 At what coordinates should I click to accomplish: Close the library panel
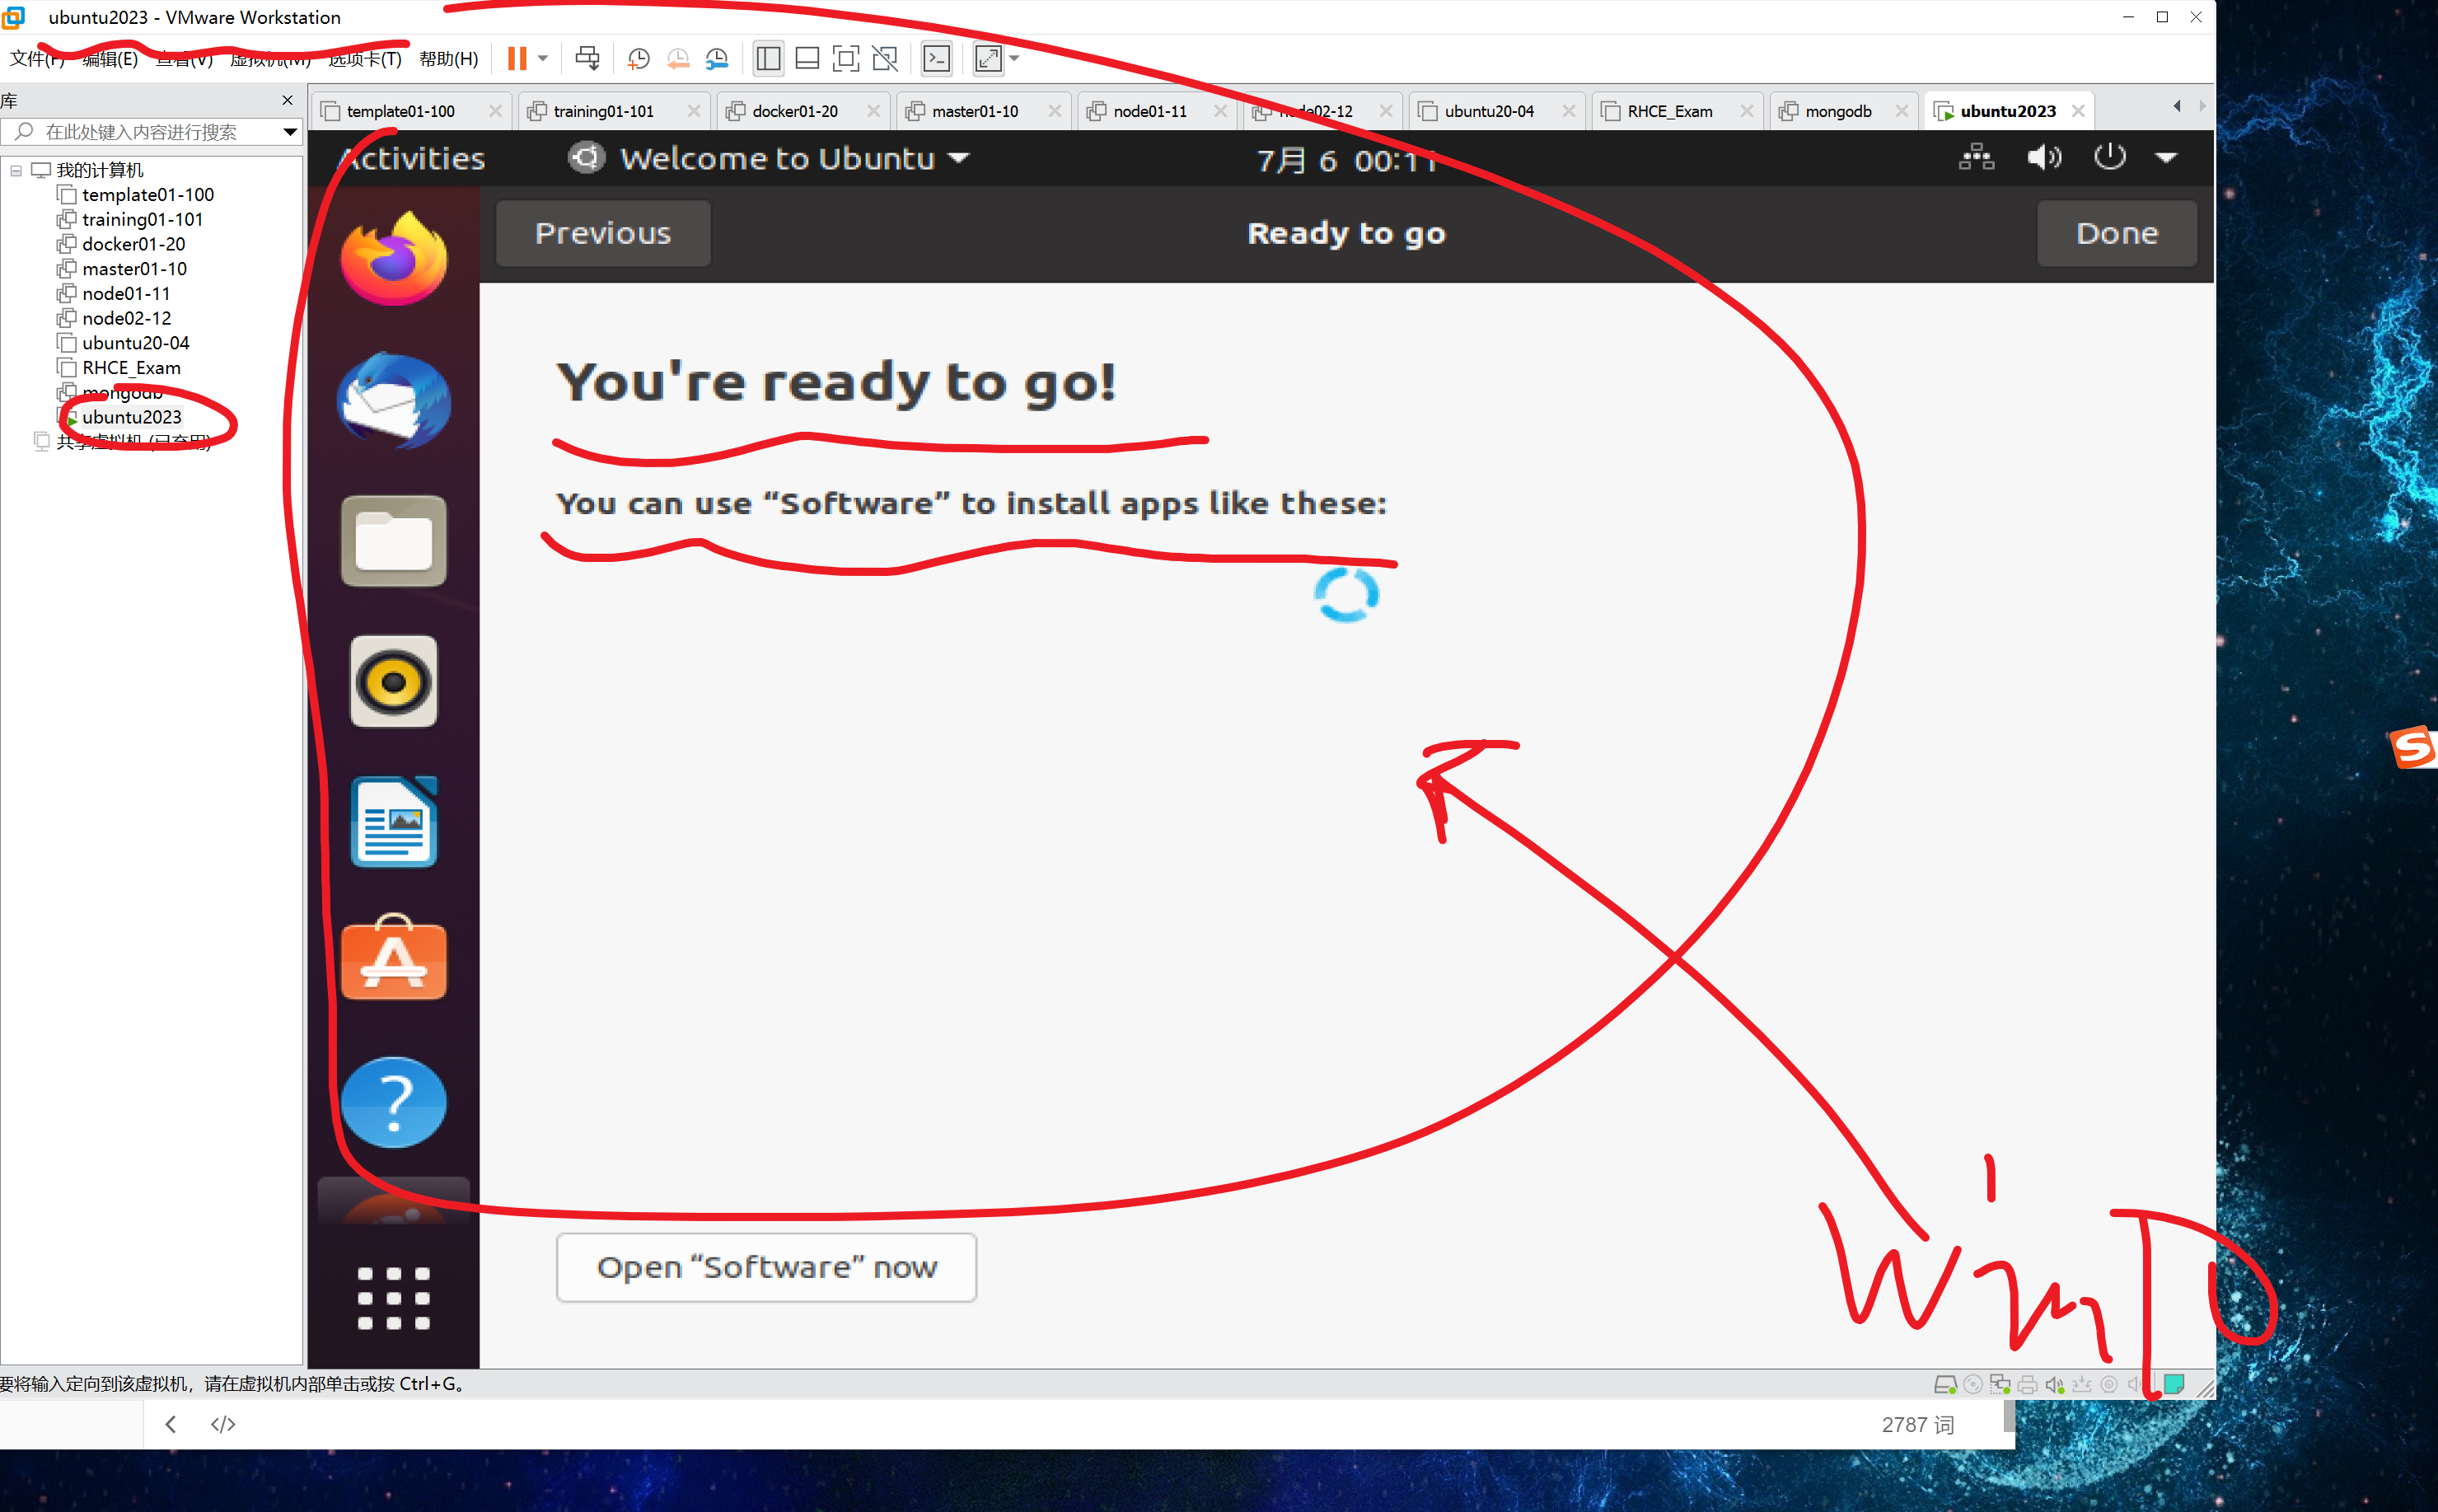(288, 100)
